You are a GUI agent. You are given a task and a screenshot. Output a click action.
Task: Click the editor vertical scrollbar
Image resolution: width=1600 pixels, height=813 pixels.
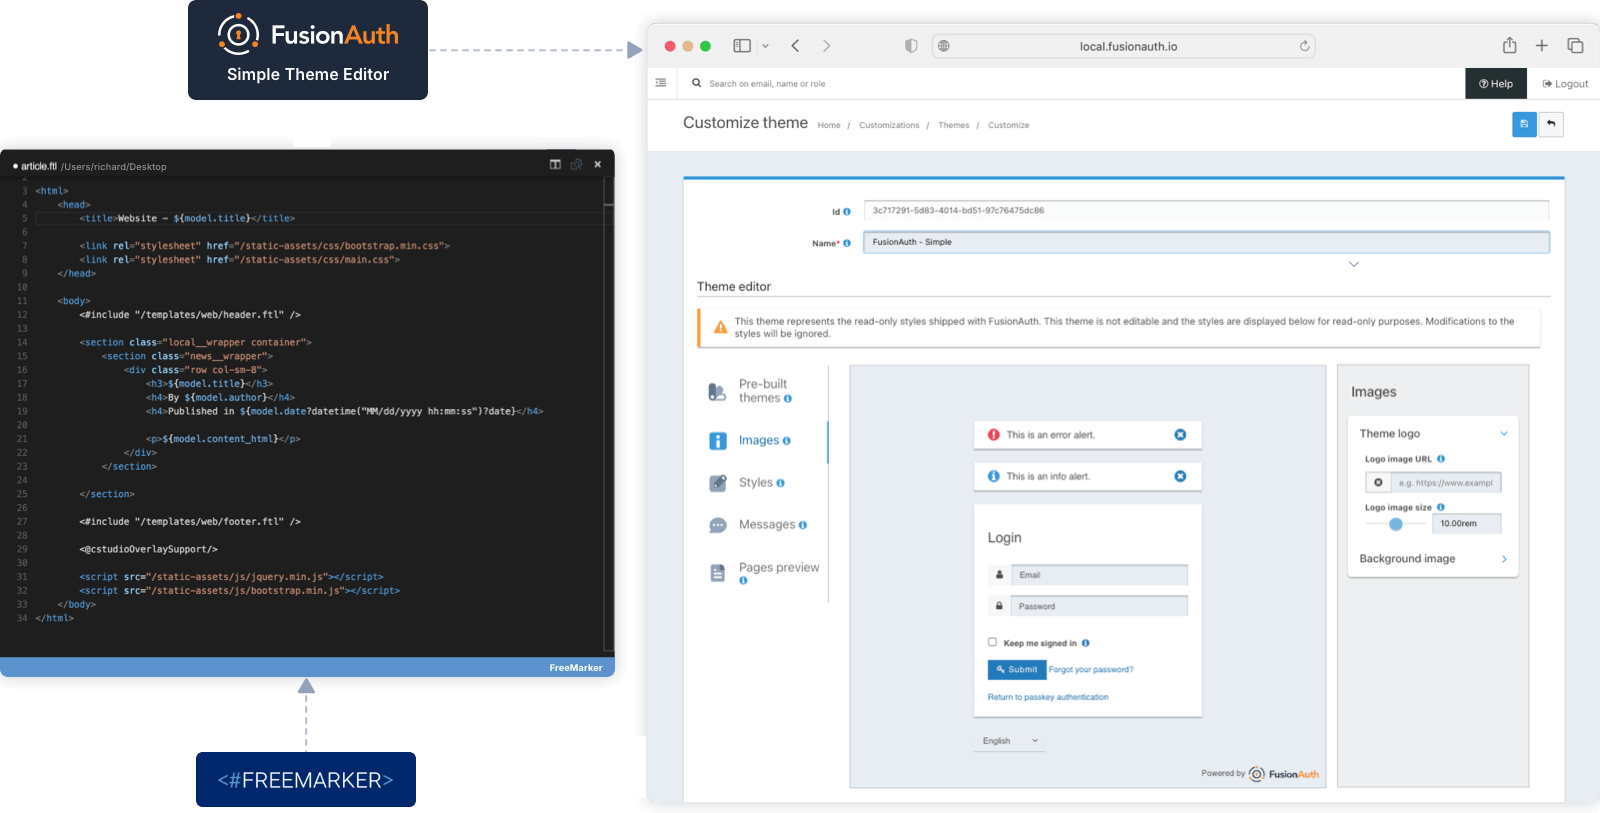coord(608,415)
